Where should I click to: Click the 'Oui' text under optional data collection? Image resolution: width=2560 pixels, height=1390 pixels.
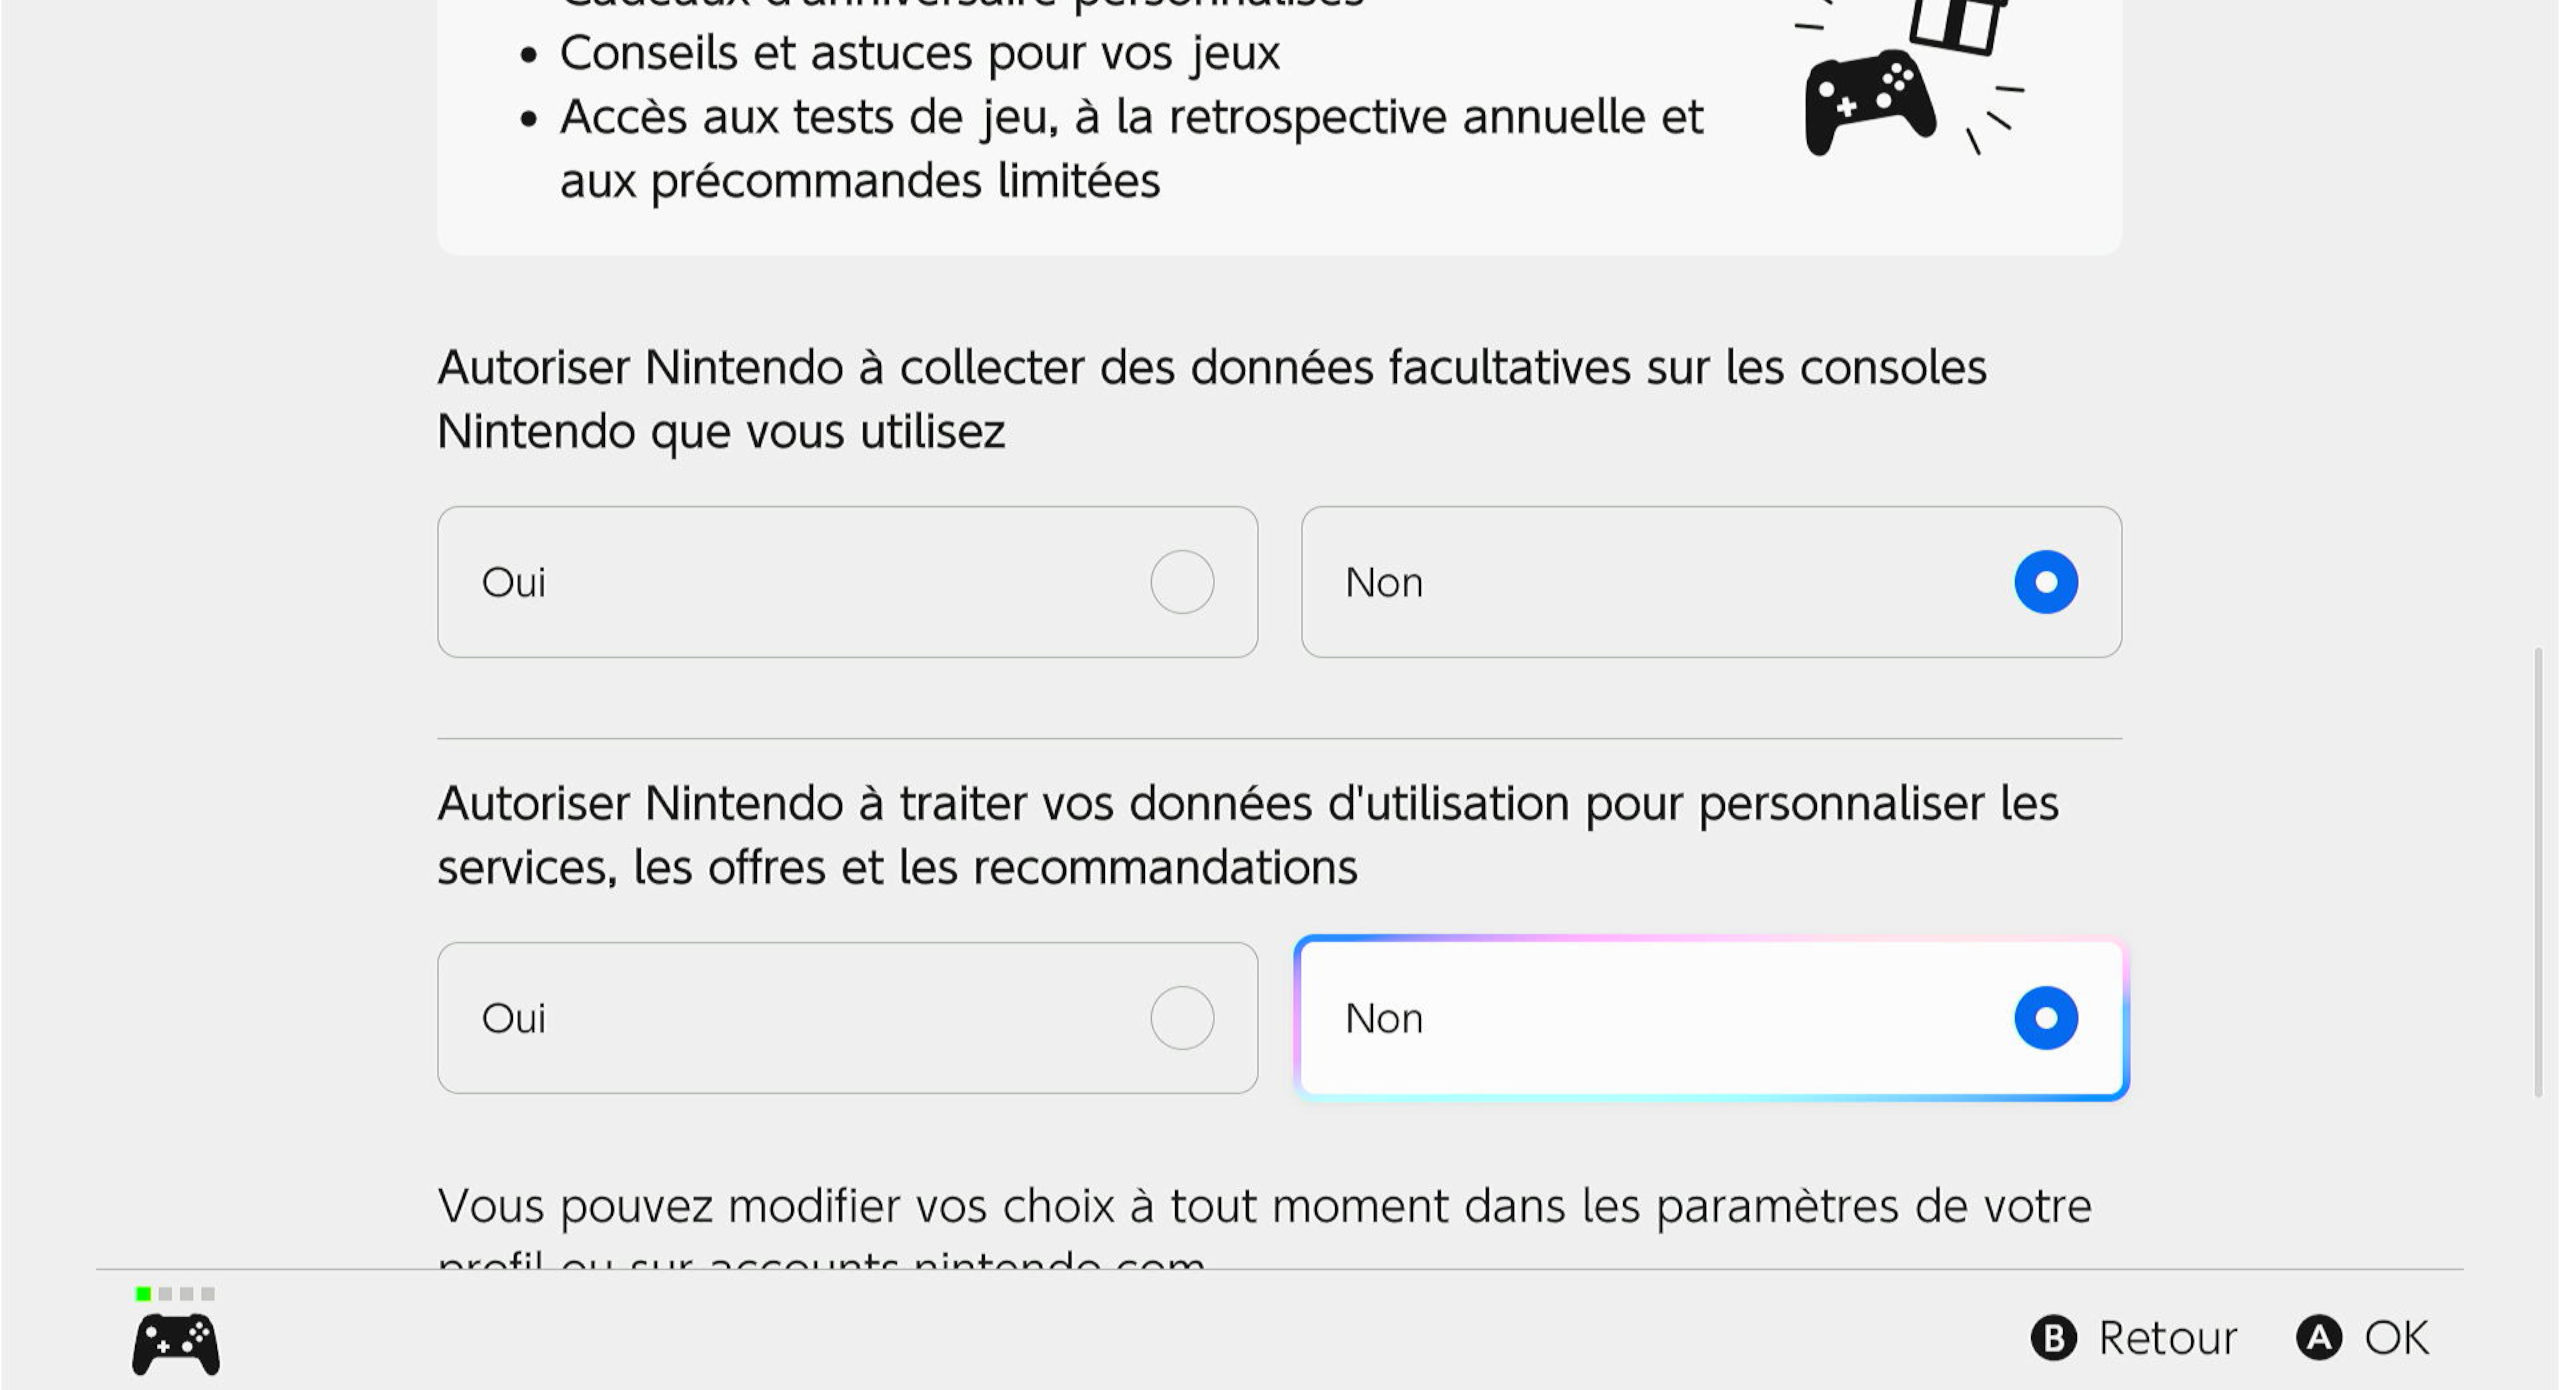514,582
